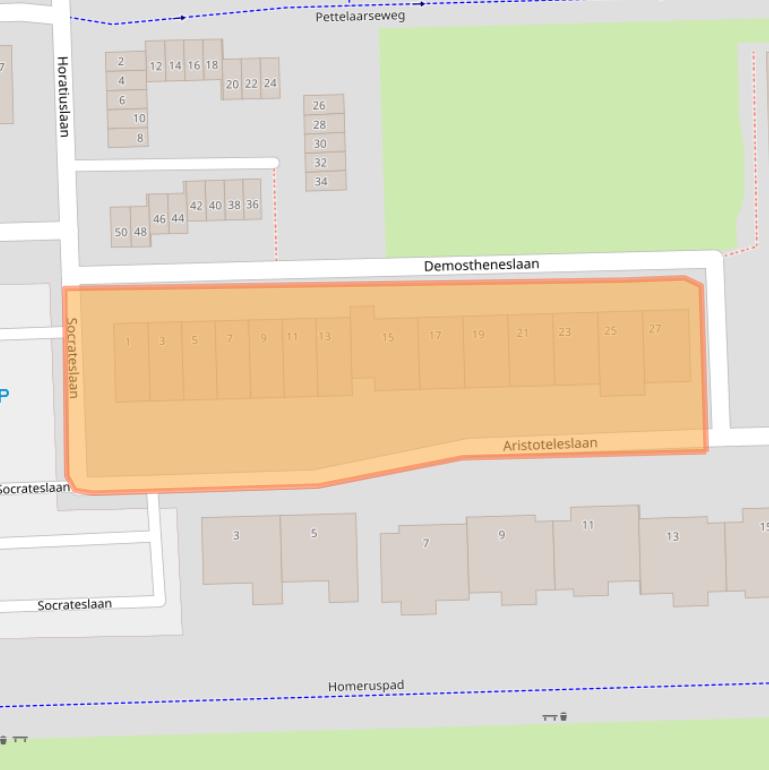
Task: Click the Homeruspad path label
Action: click(366, 686)
